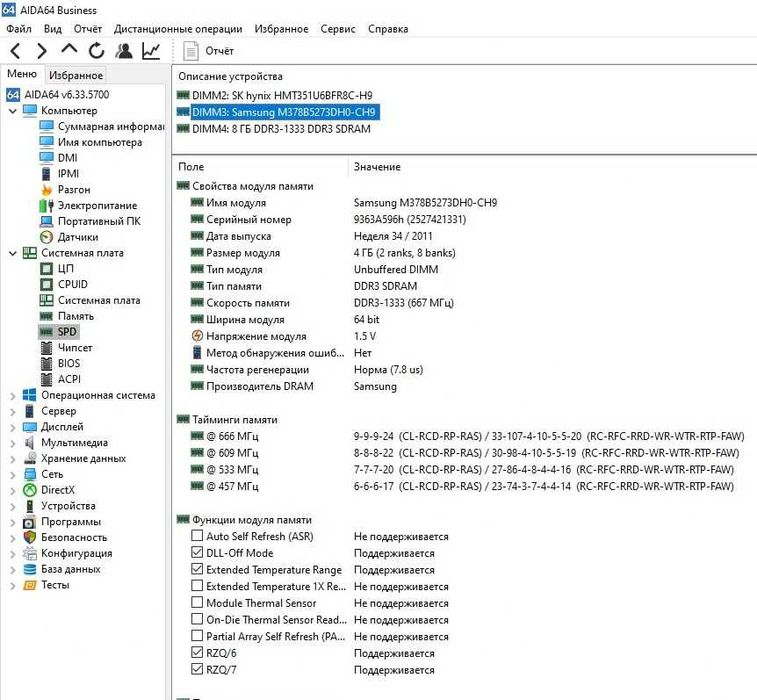
Task: Toggle DLL-Off Mode checkbox
Action: point(197,552)
